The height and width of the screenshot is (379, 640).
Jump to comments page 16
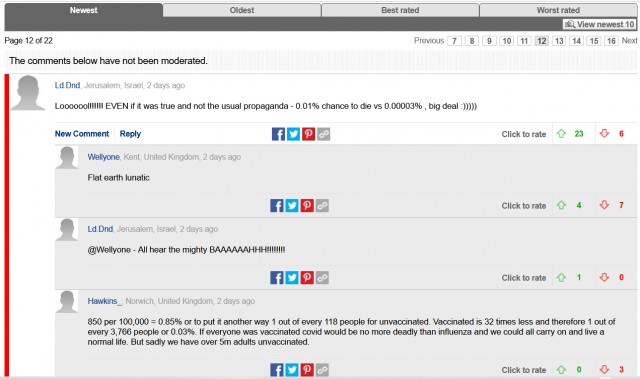click(x=611, y=41)
